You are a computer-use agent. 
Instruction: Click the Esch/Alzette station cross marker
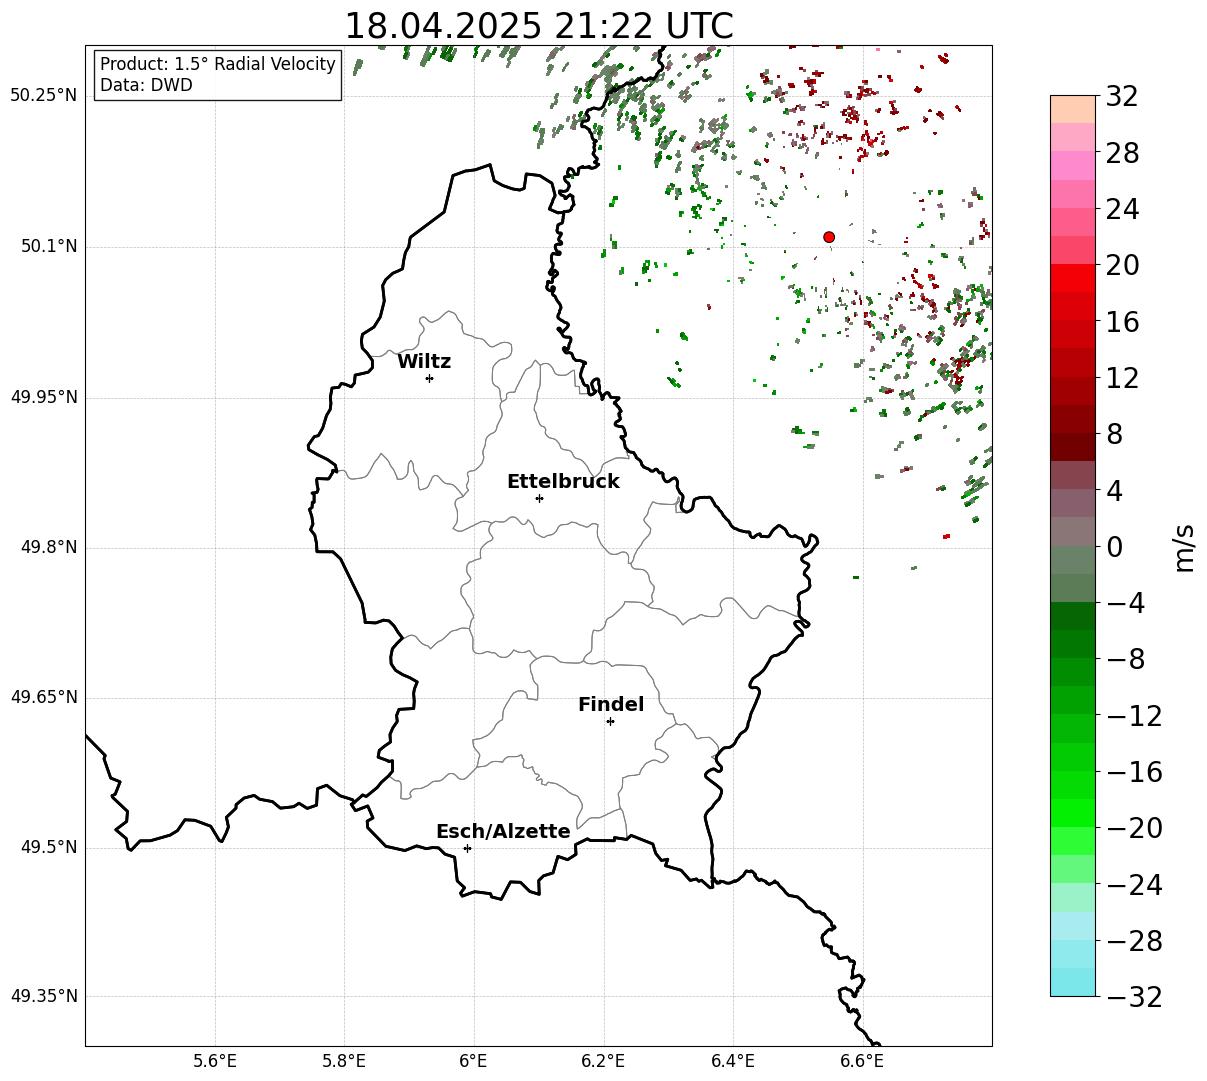(467, 848)
